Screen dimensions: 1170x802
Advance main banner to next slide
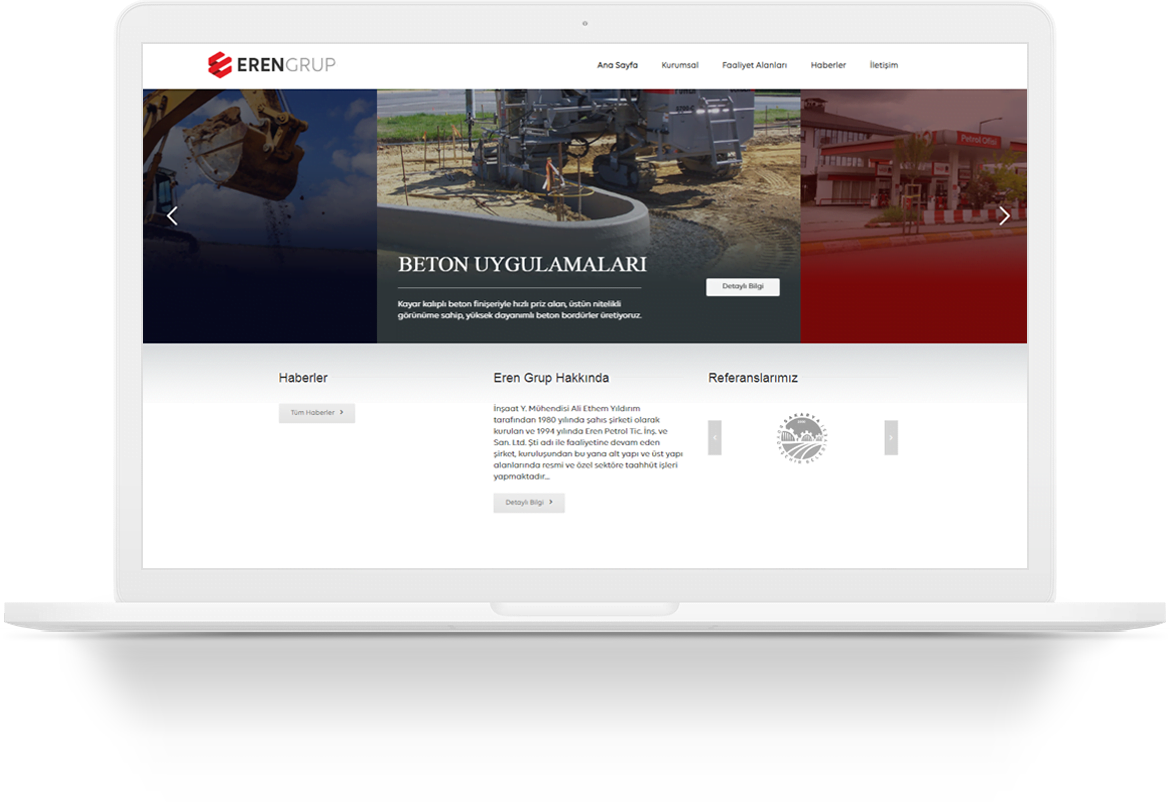1004,215
